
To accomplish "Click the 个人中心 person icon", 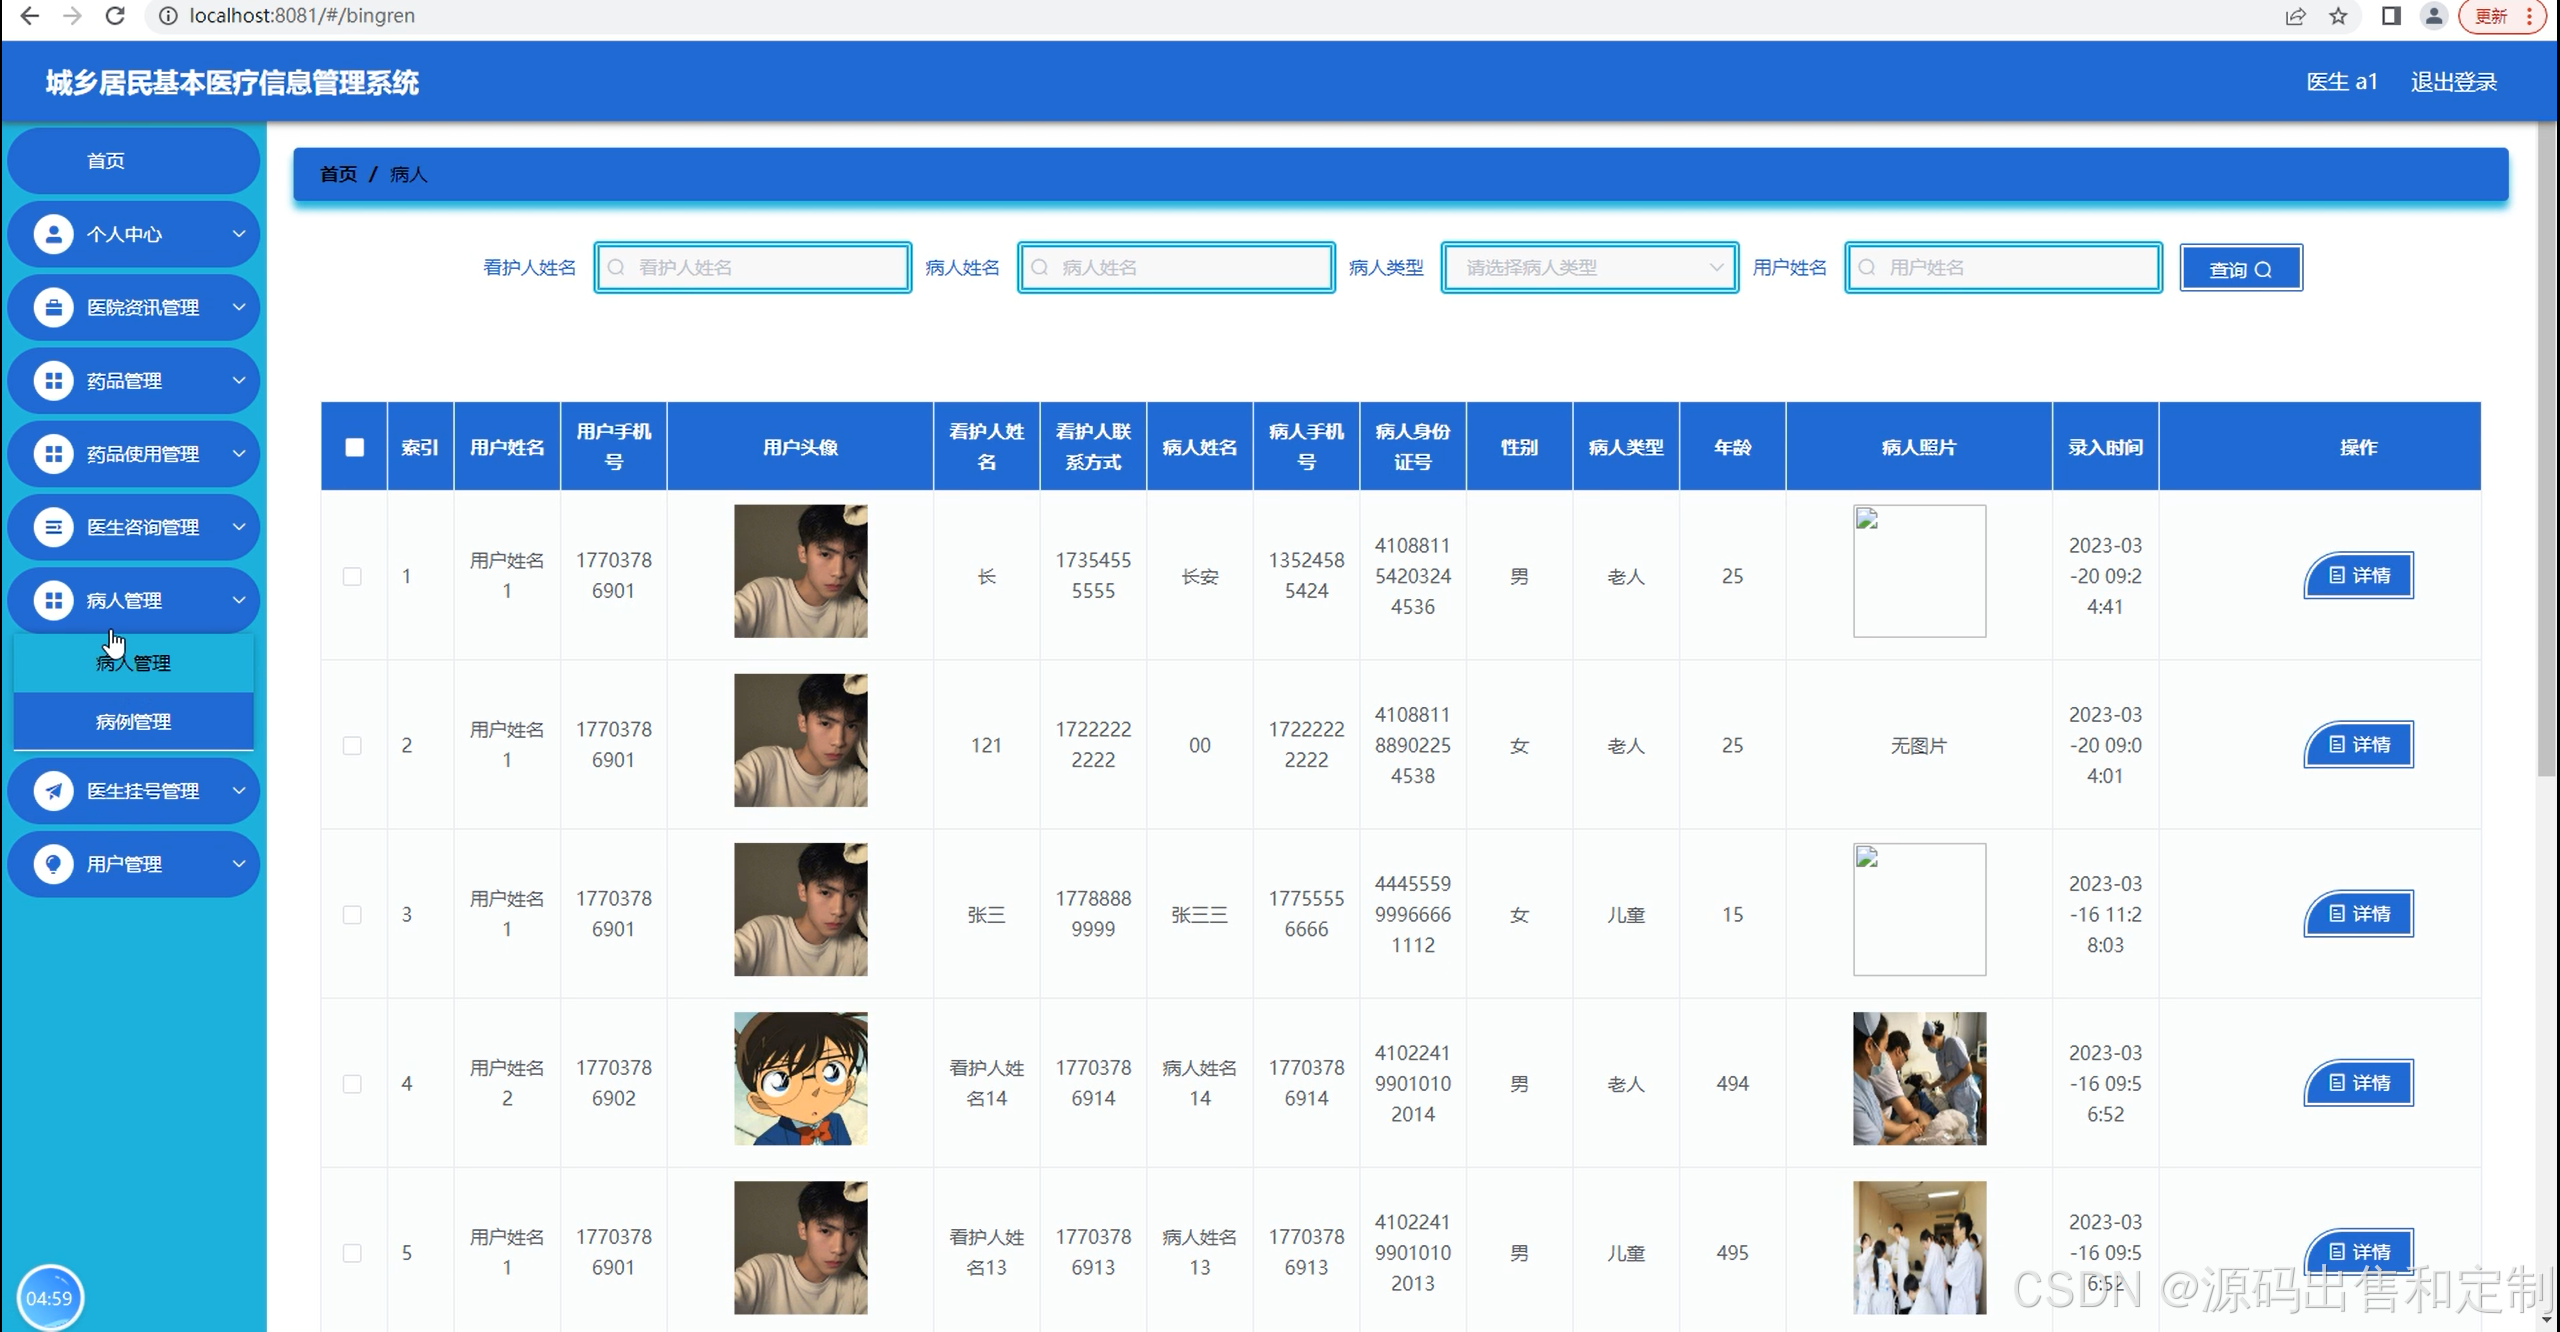I will (53, 234).
